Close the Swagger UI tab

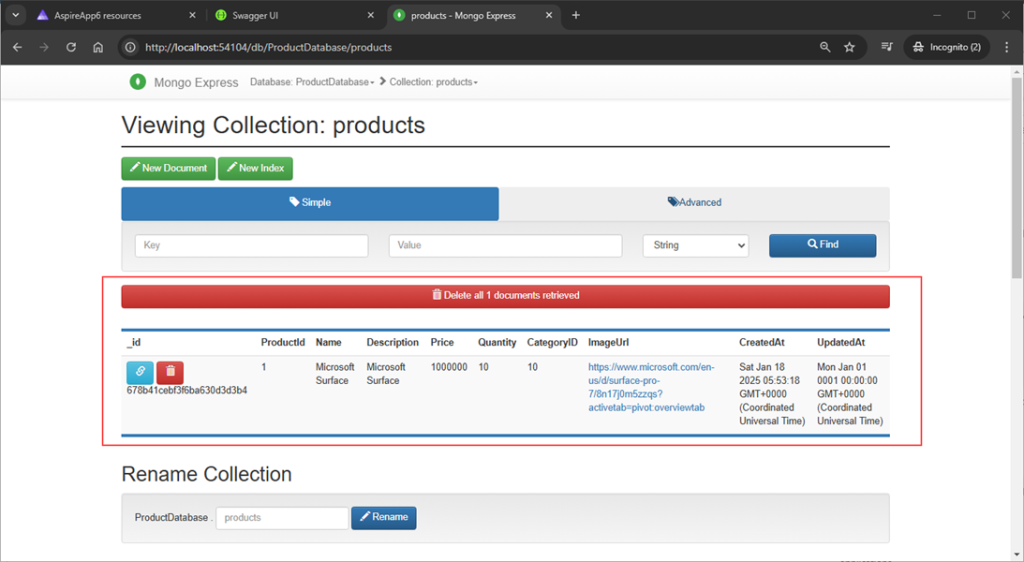(370, 15)
